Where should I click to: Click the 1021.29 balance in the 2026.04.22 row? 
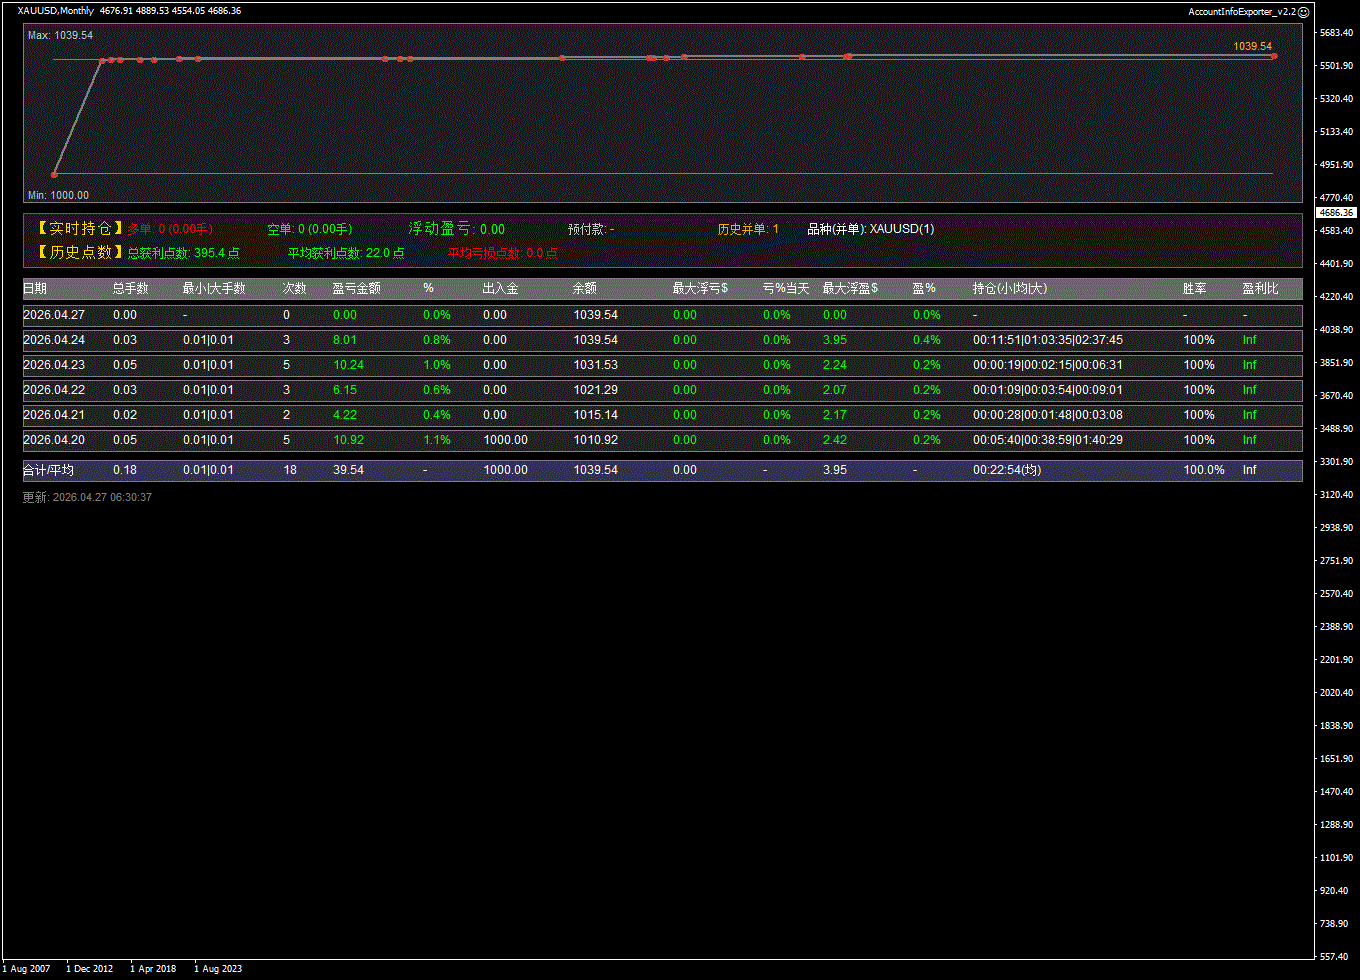pyautogui.click(x=595, y=390)
